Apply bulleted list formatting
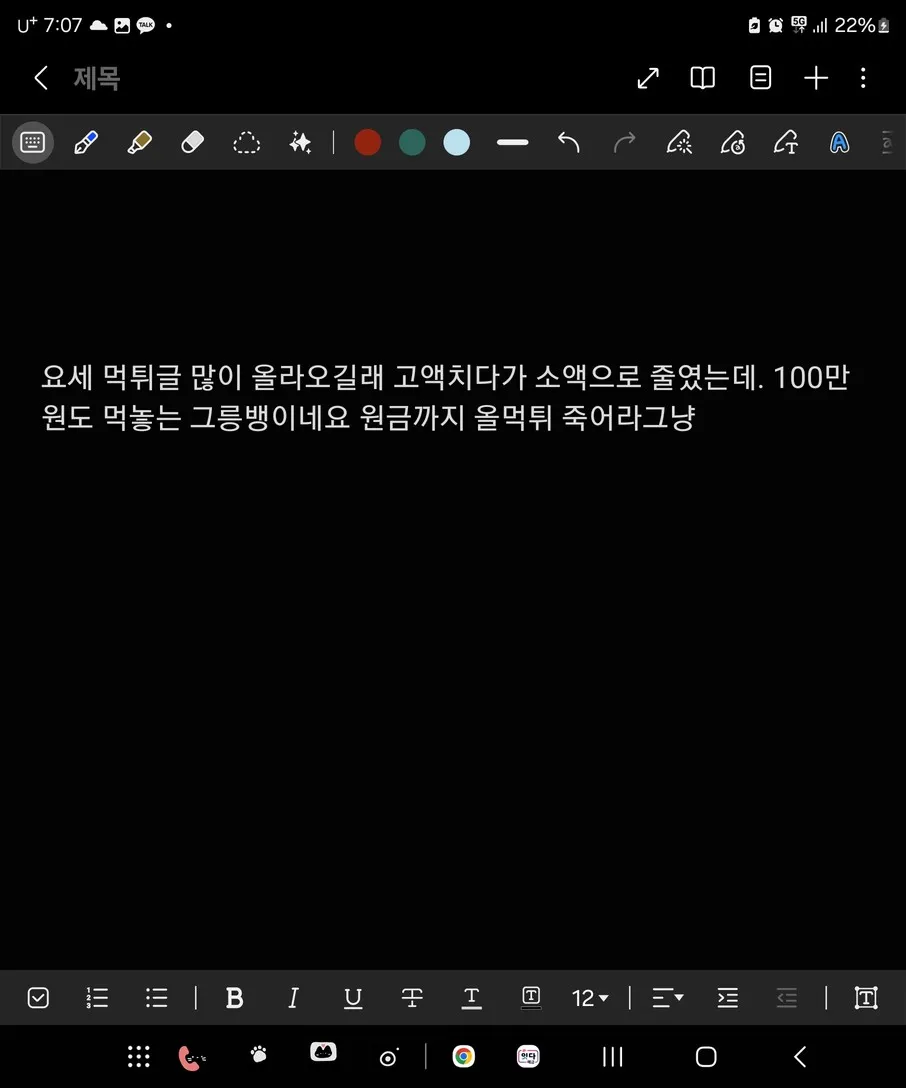The width and height of the screenshot is (906, 1088). click(x=156, y=998)
